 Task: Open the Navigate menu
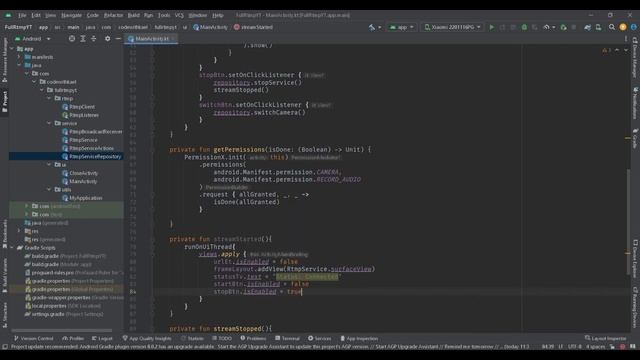(71, 15)
